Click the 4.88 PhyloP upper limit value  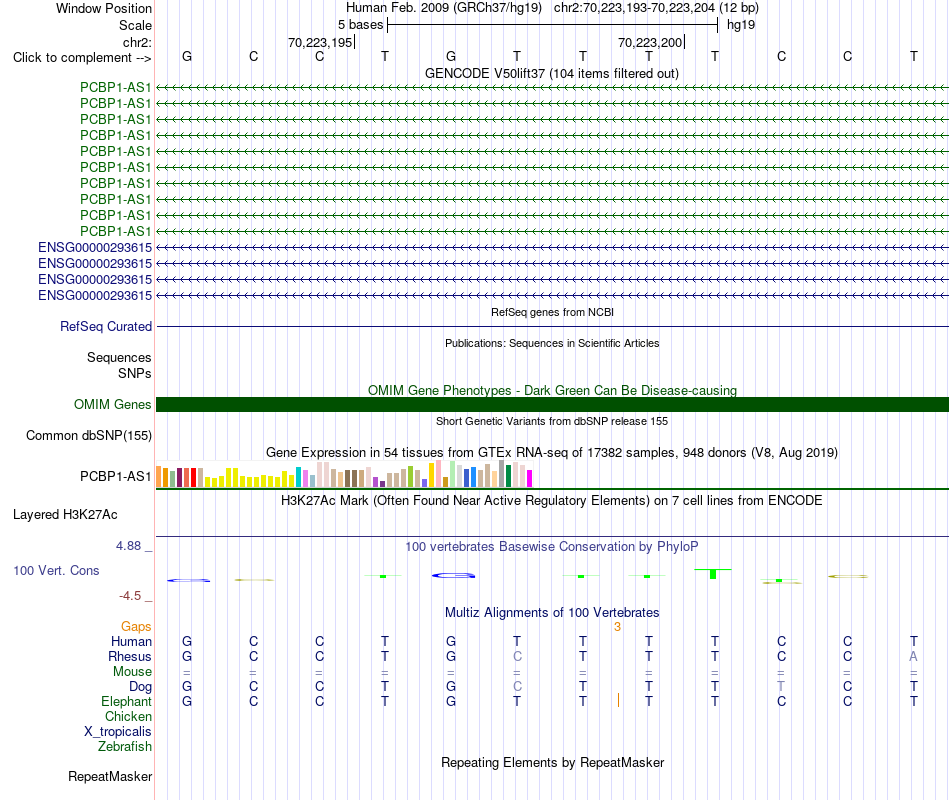[128, 546]
